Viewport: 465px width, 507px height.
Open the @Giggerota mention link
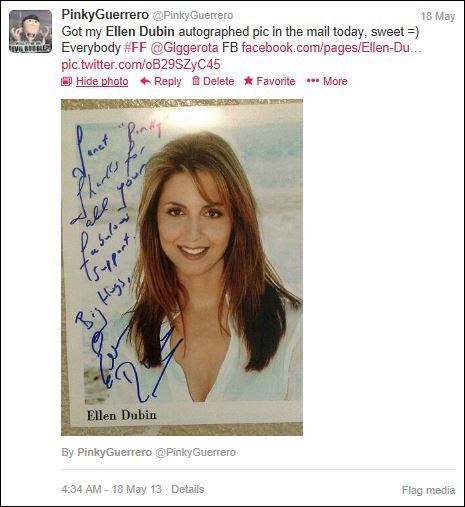tap(184, 48)
